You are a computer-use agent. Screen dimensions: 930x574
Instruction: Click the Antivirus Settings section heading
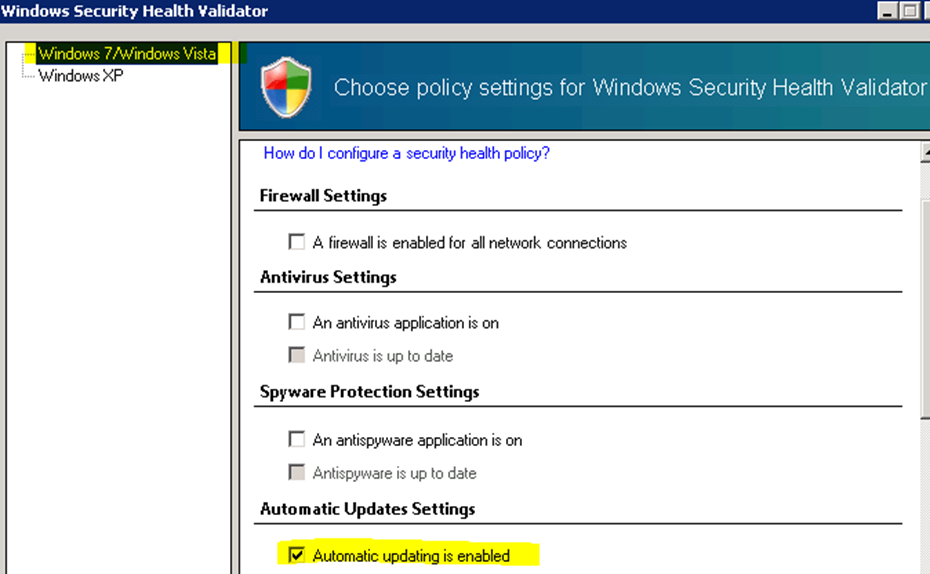(x=328, y=277)
